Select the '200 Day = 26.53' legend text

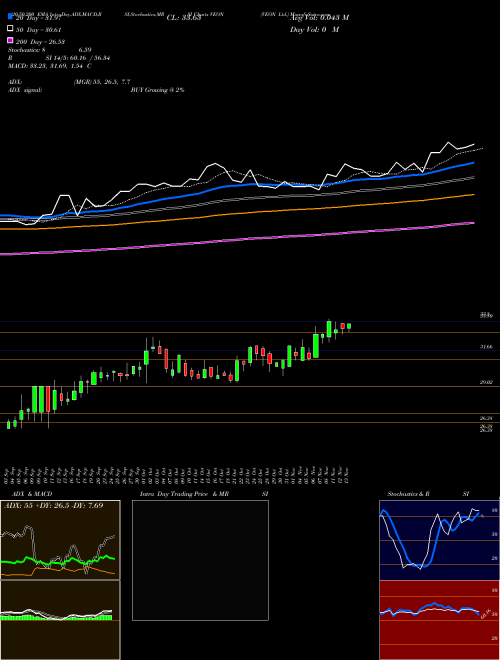[x=40, y=42]
